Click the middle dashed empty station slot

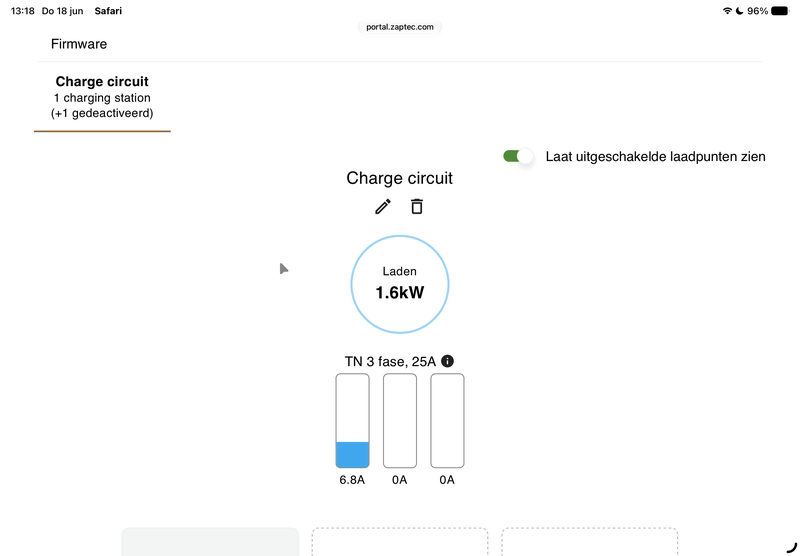(x=400, y=542)
